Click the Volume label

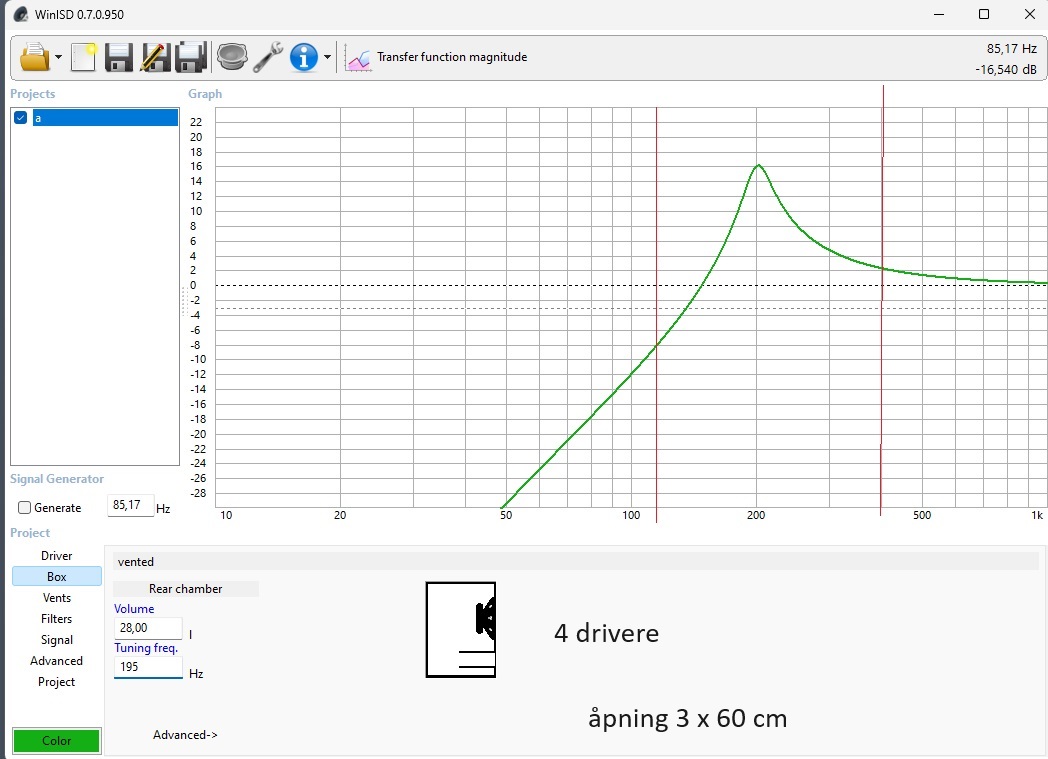tap(134, 609)
